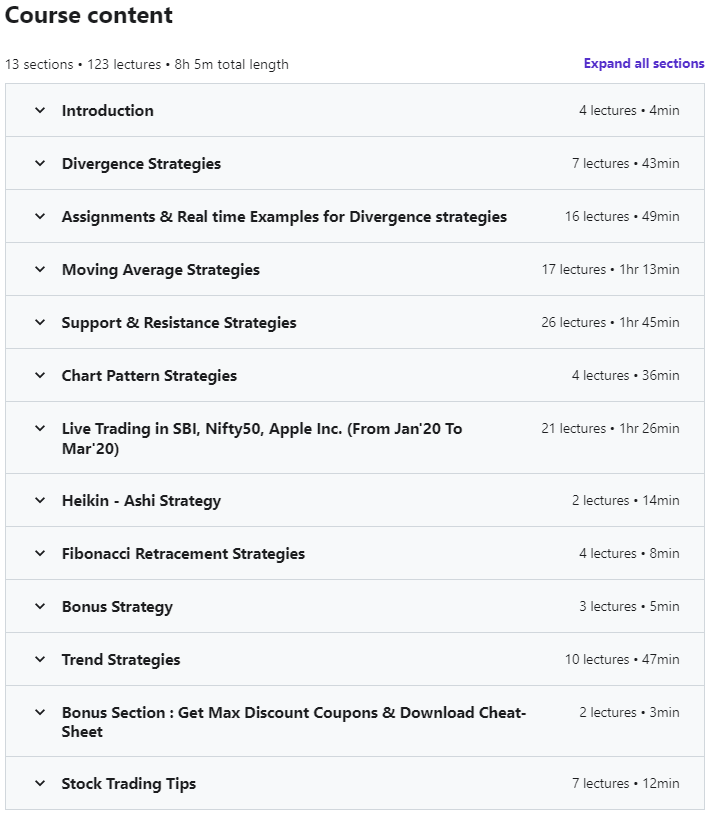The height and width of the screenshot is (815, 711).
Task: Select Moving Average Strategies title text
Action: pyautogui.click(x=161, y=270)
